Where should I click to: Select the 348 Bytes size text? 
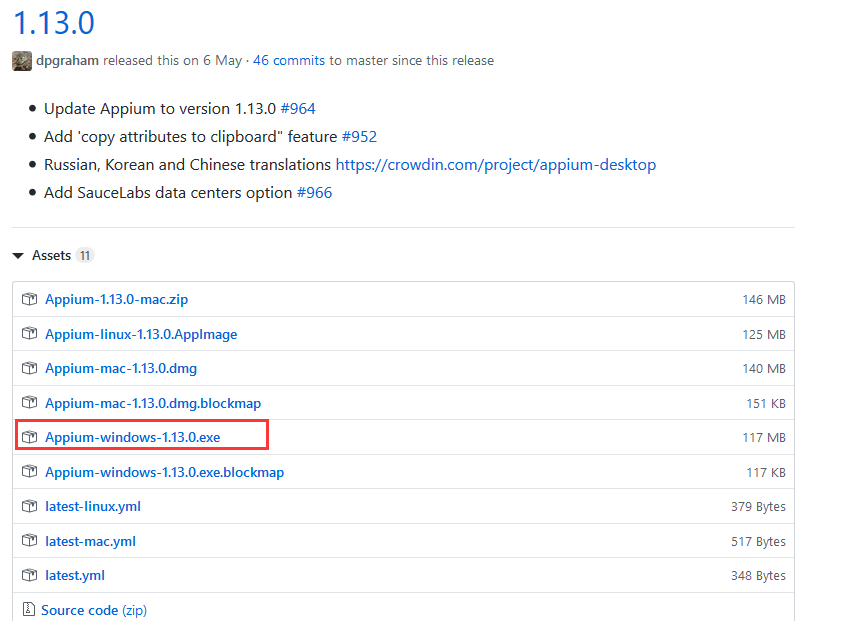[758, 576]
